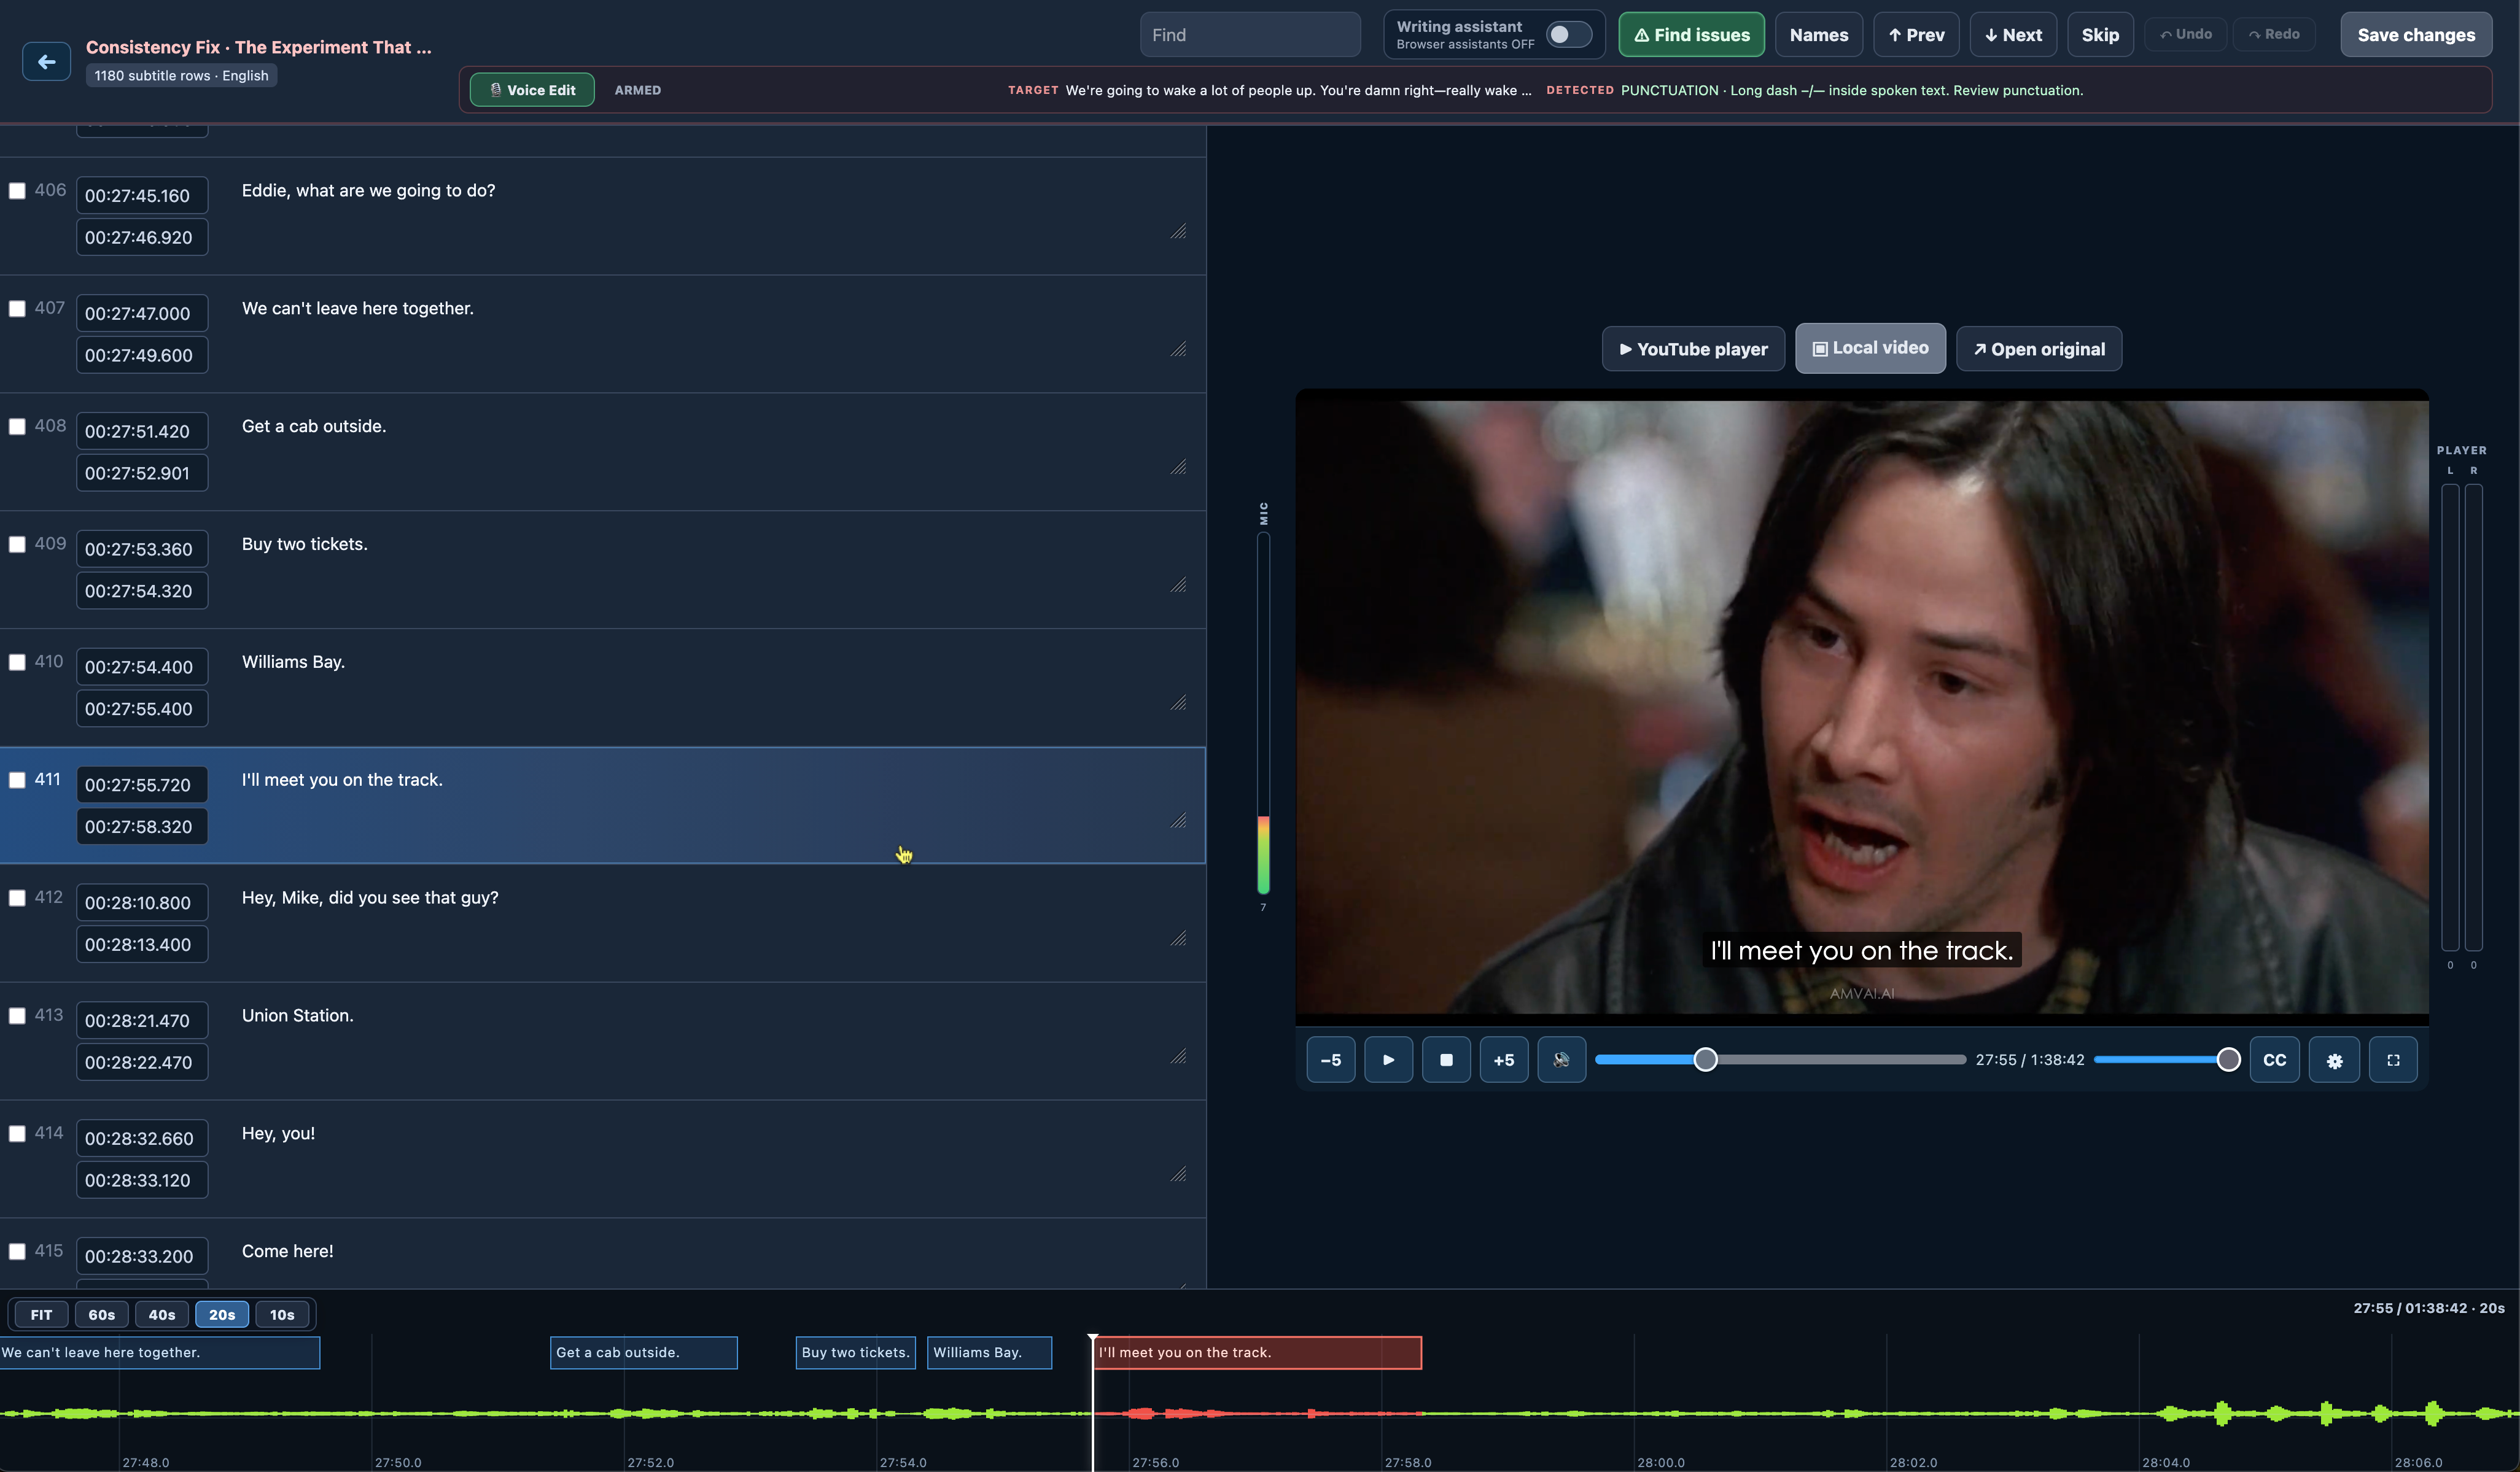Toggle closed captions with CC button
Viewport: 2520px width, 1472px height.
coord(2275,1060)
